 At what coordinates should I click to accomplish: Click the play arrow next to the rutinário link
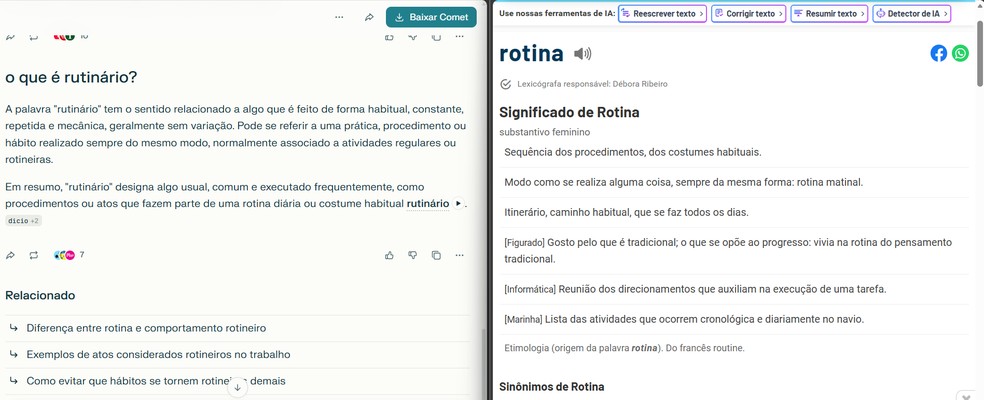coord(458,203)
